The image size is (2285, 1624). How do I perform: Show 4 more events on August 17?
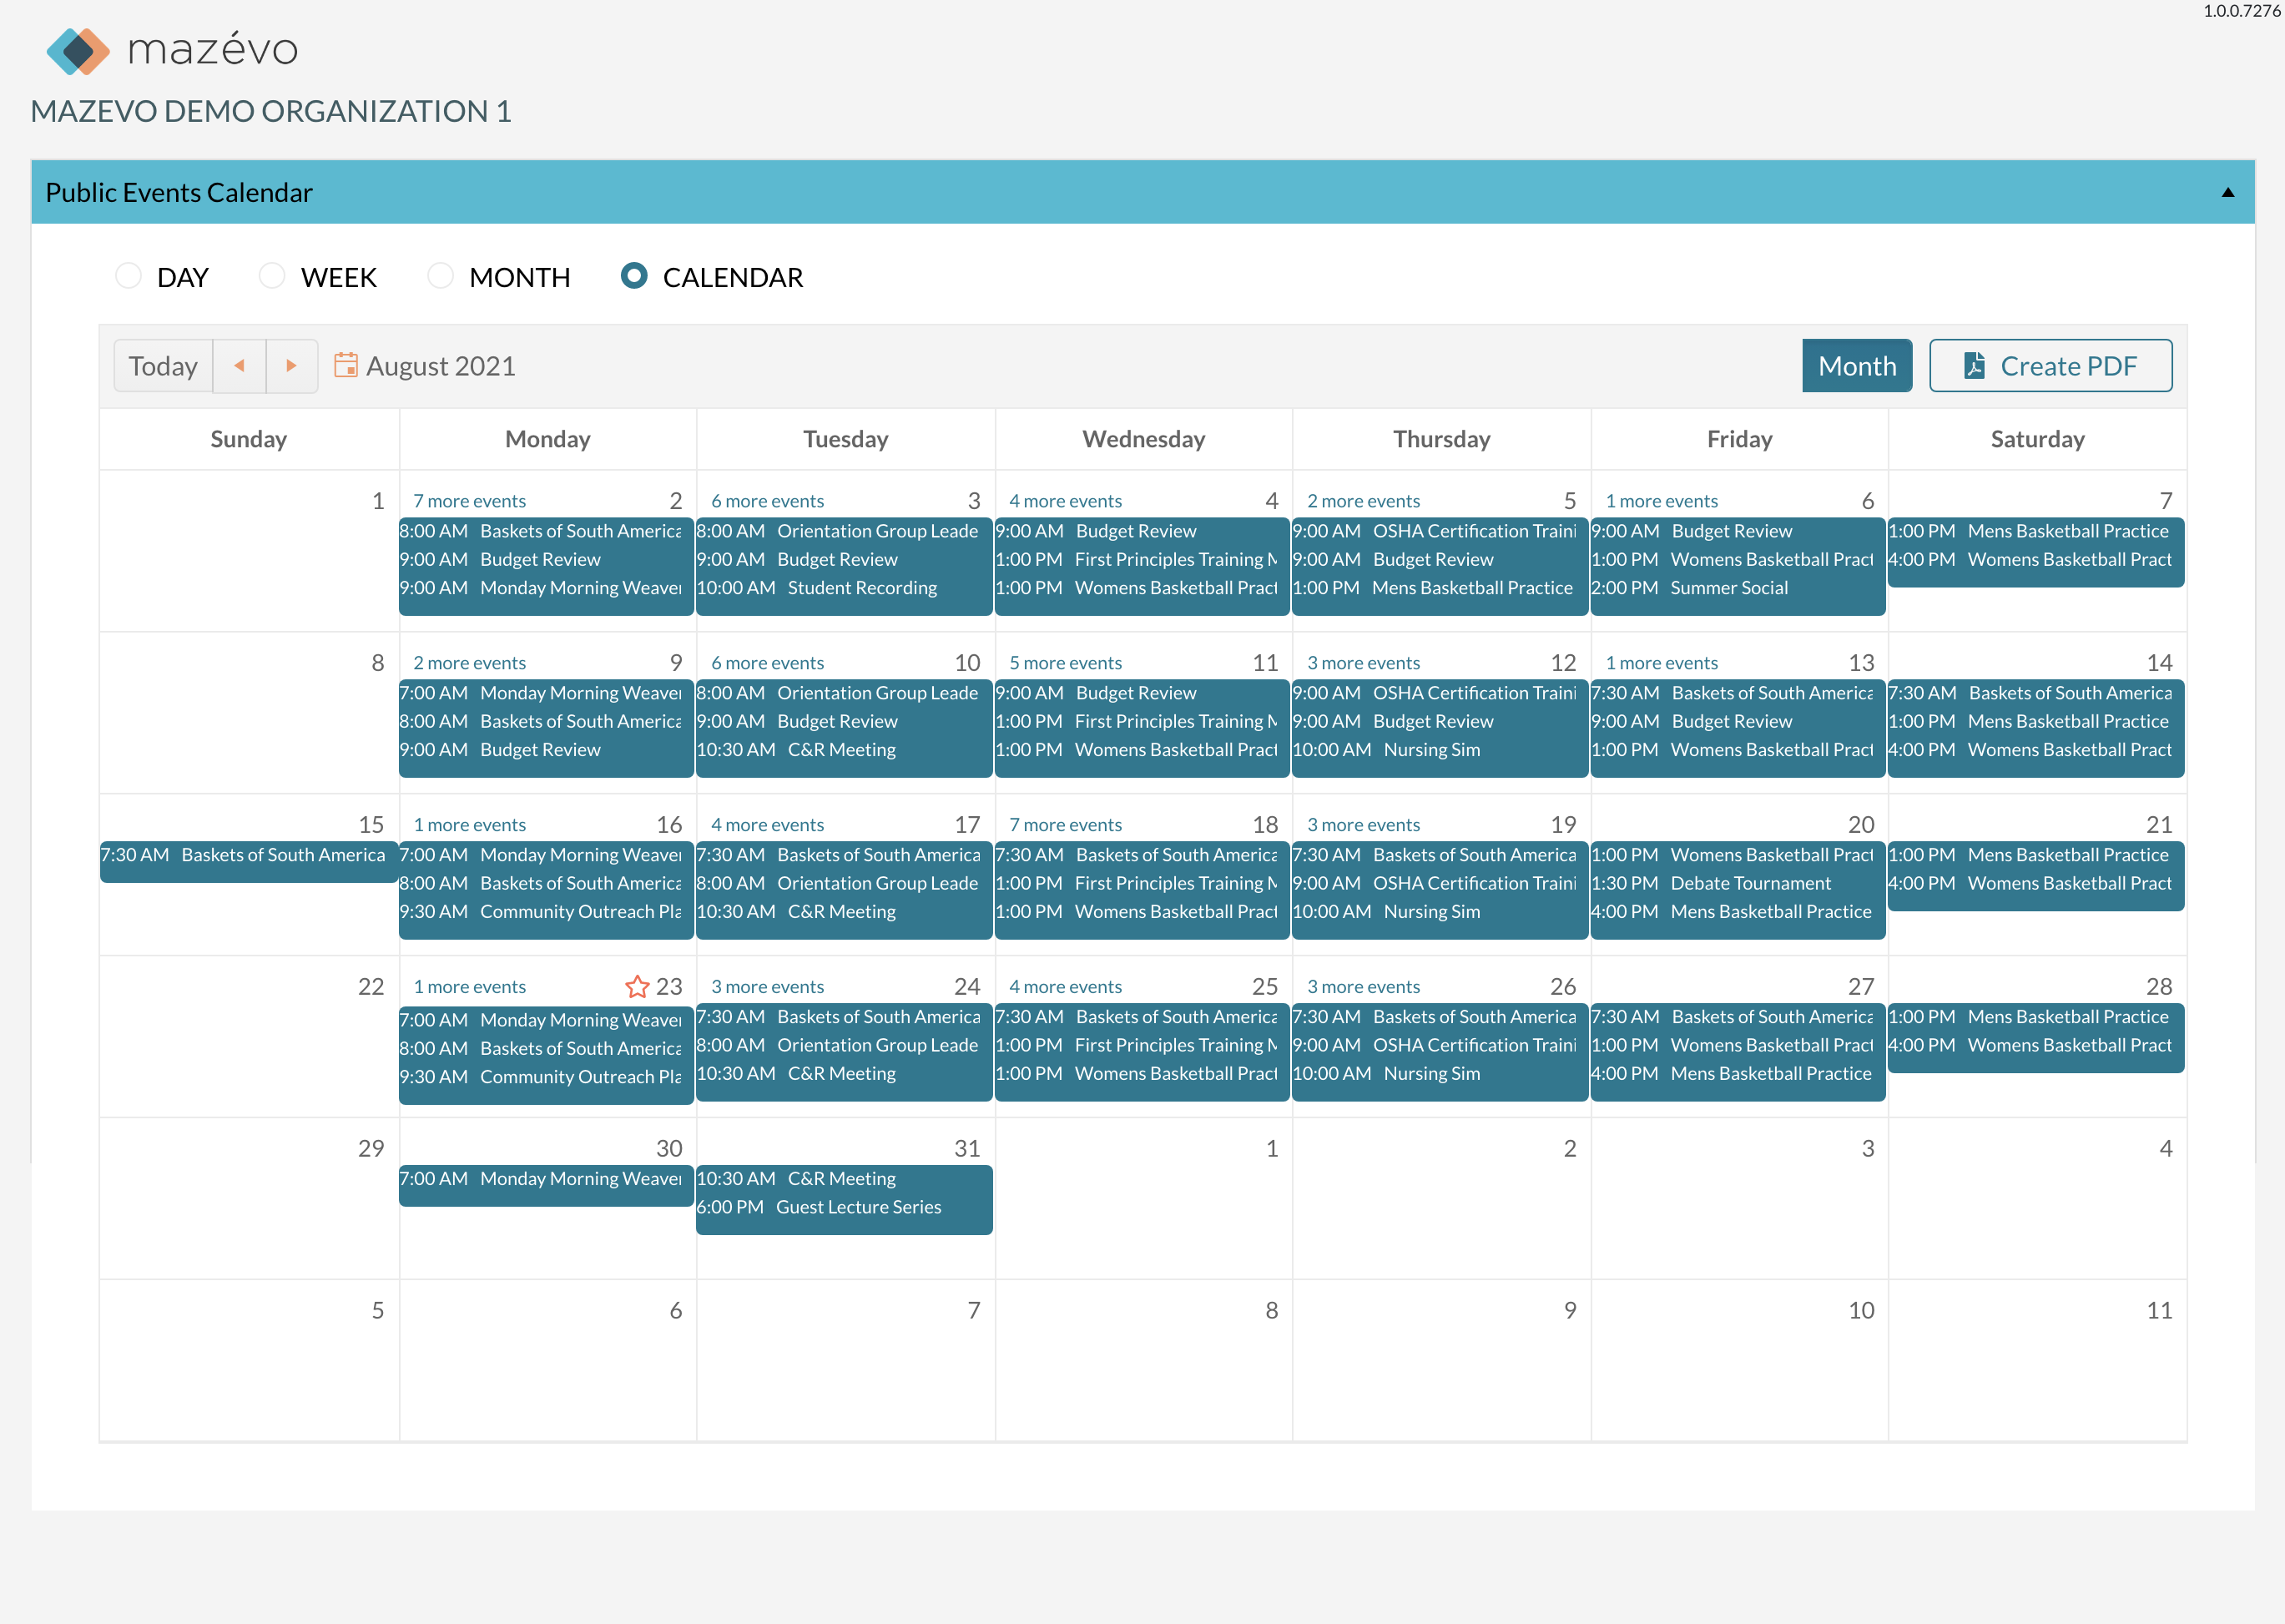[767, 825]
